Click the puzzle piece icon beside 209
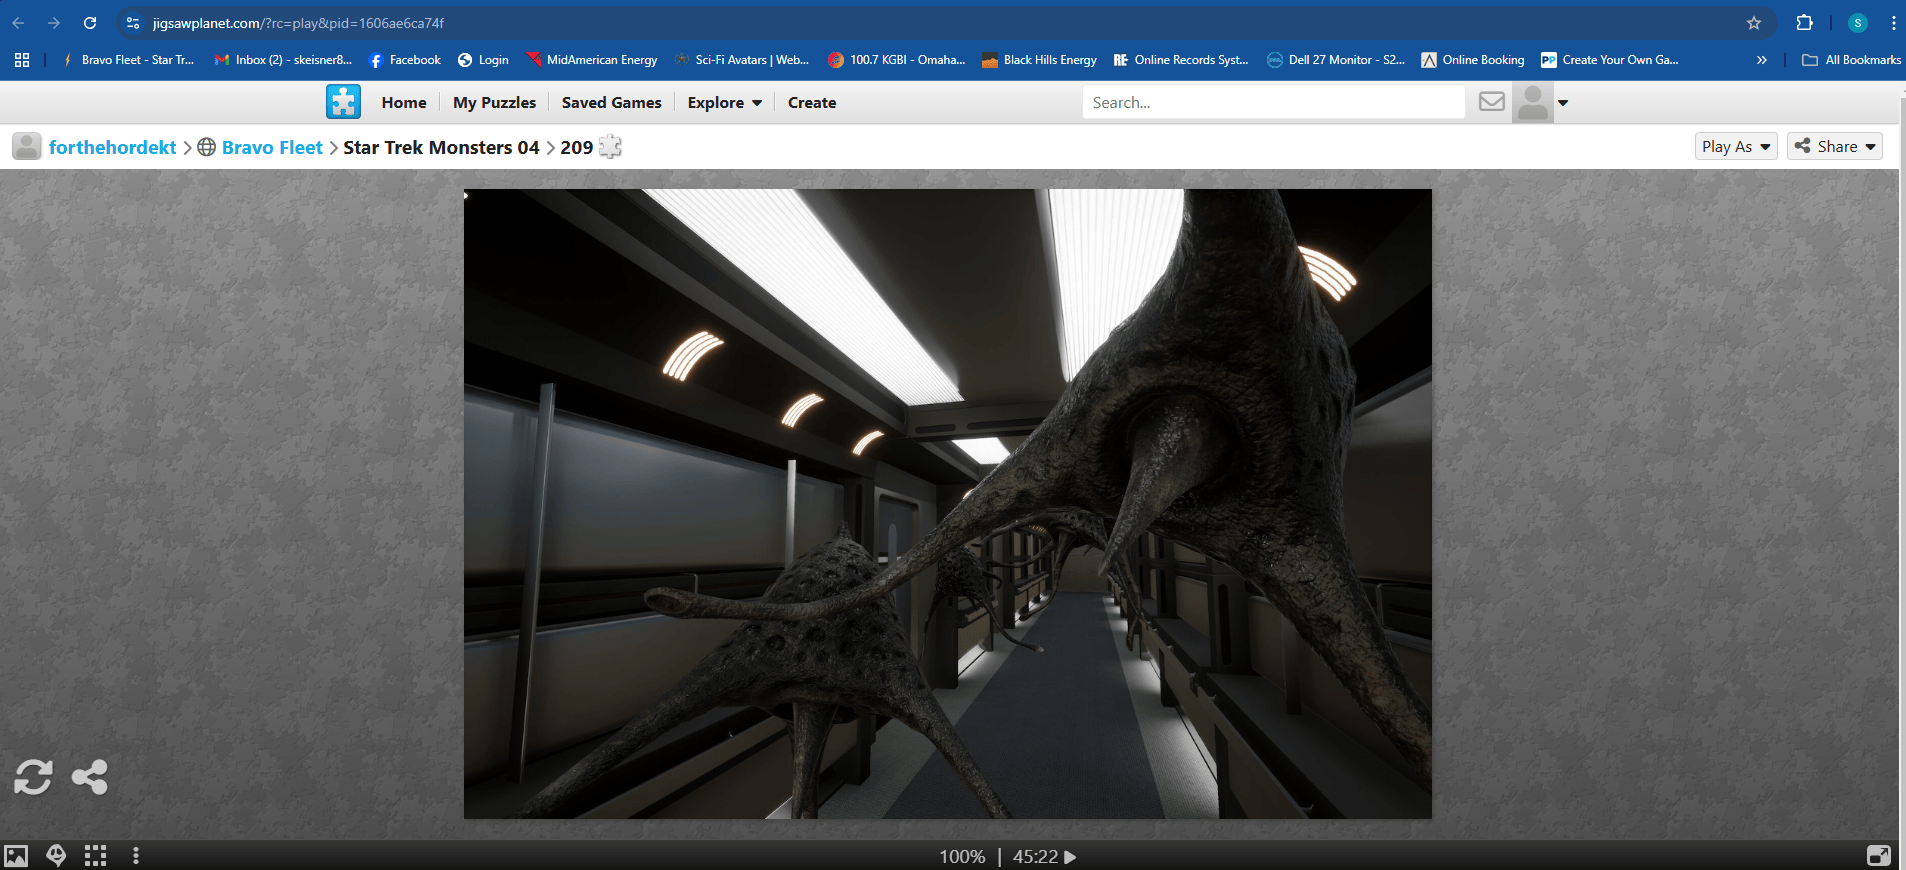 pos(610,147)
